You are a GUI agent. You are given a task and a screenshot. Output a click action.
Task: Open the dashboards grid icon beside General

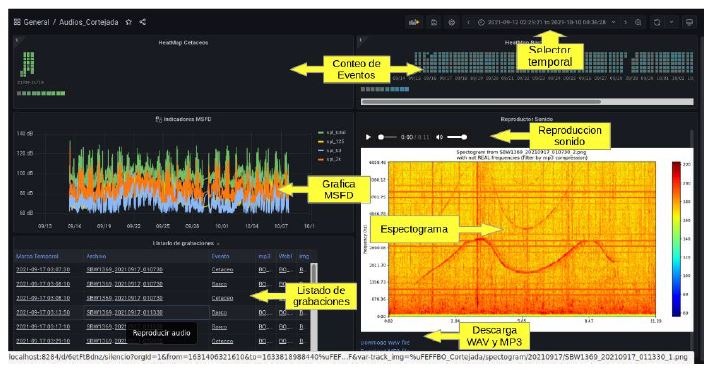(17, 22)
